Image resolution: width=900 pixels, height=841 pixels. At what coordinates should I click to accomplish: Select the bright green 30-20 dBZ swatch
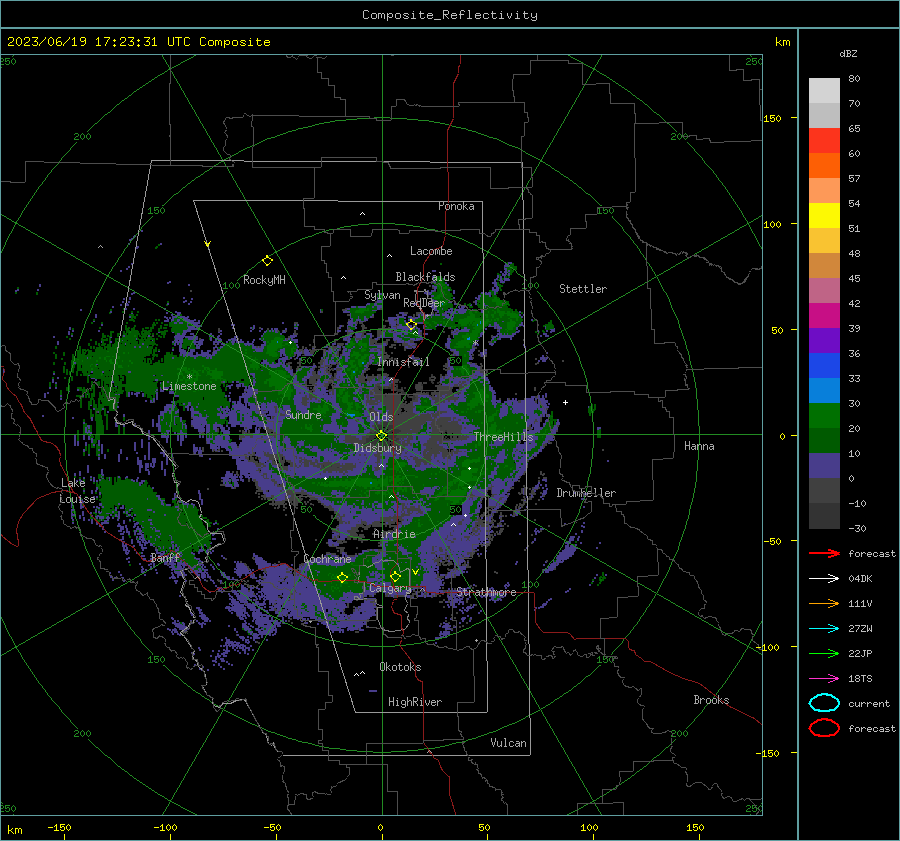click(824, 416)
